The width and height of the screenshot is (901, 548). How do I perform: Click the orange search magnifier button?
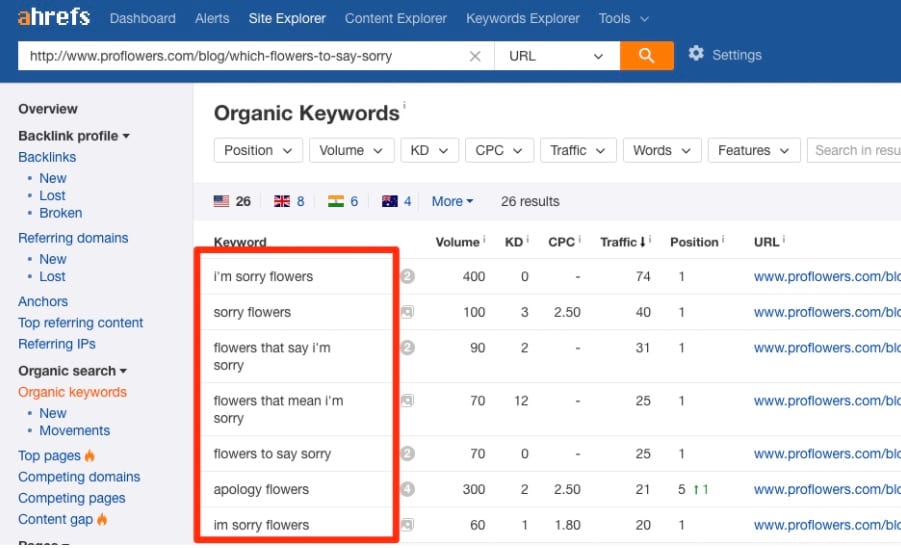646,56
